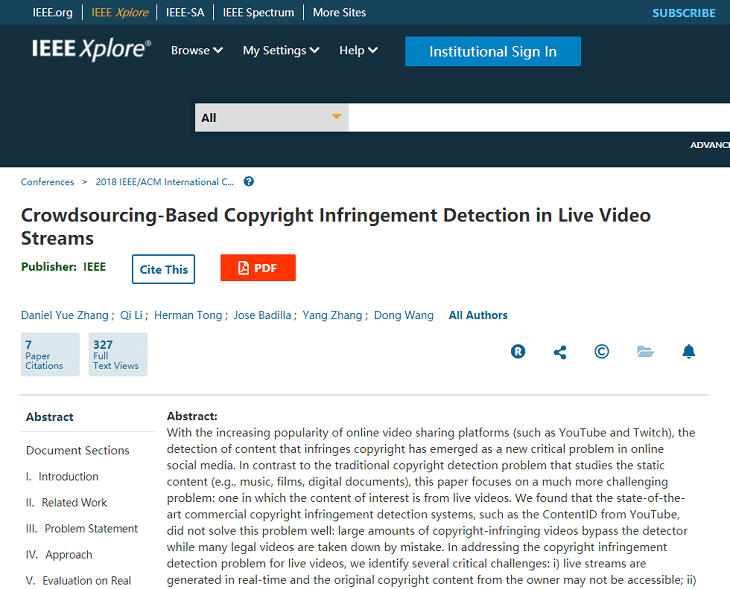
Task: Open the IEEE Spectrum site link
Action: [x=258, y=13]
